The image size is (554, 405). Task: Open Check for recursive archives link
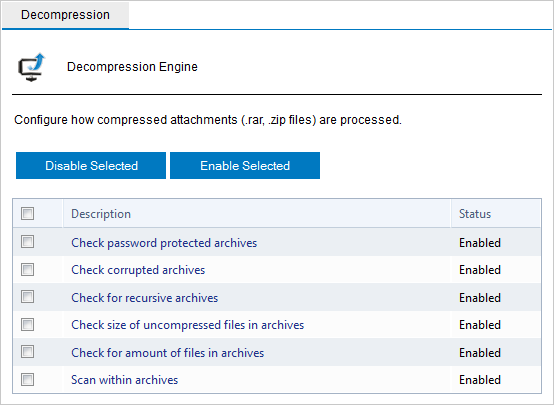(145, 298)
